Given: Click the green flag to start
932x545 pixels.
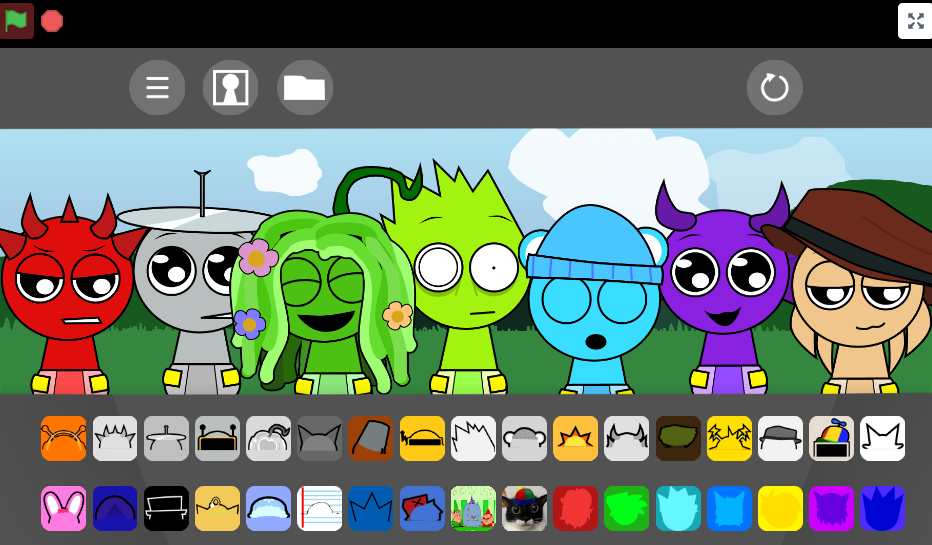Looking at the screenshot, I should point(17,21).
